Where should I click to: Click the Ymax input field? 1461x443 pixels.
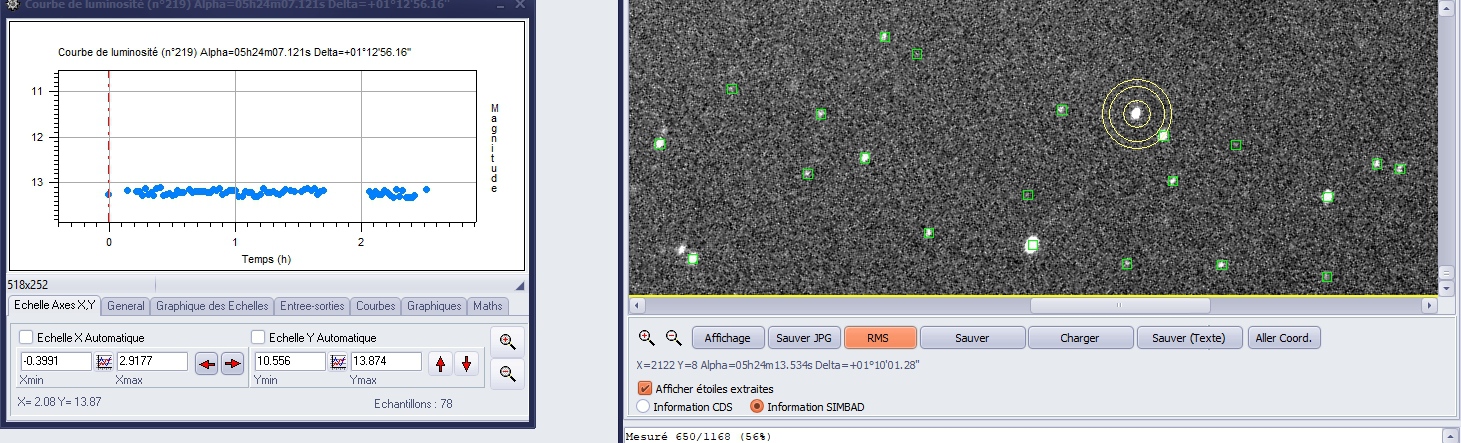coord(386,362)
